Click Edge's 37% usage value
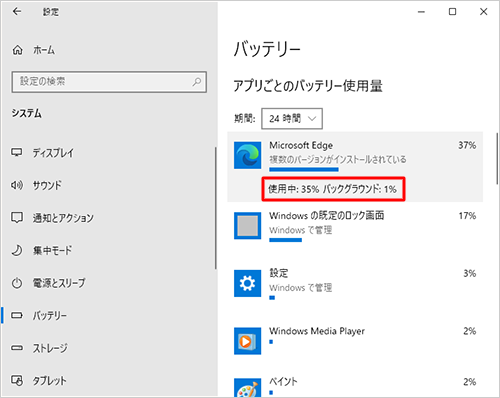Viewport: 500px width, 398px height. click(x=467, y=145)
